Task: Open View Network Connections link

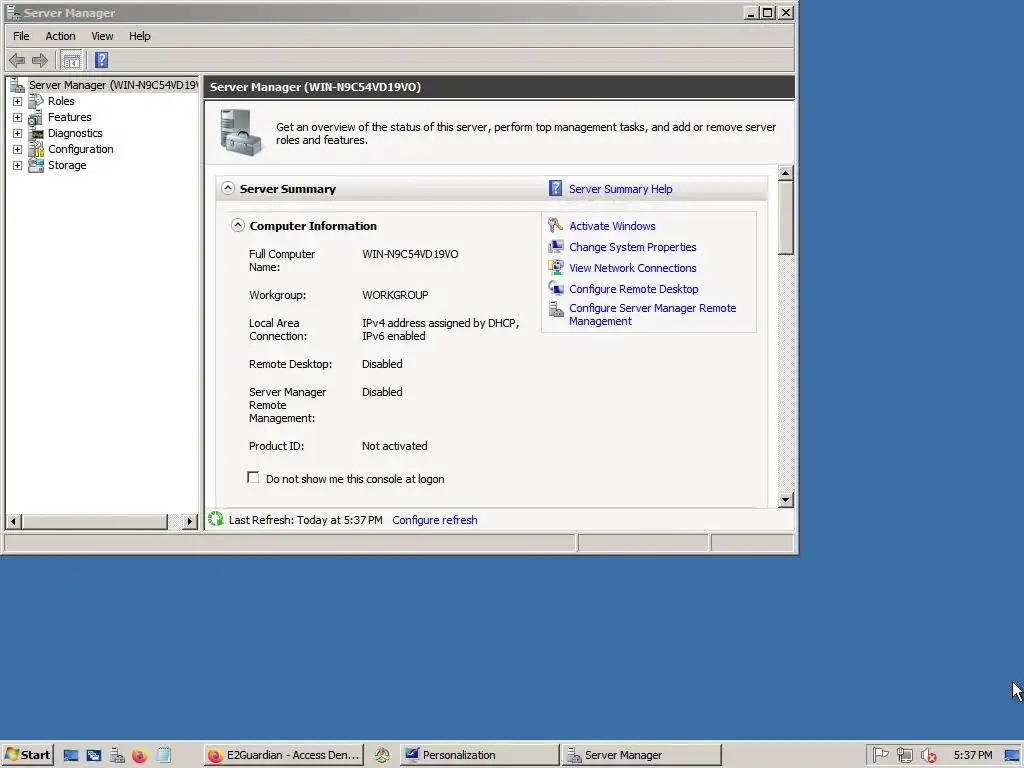Action: 632,268
